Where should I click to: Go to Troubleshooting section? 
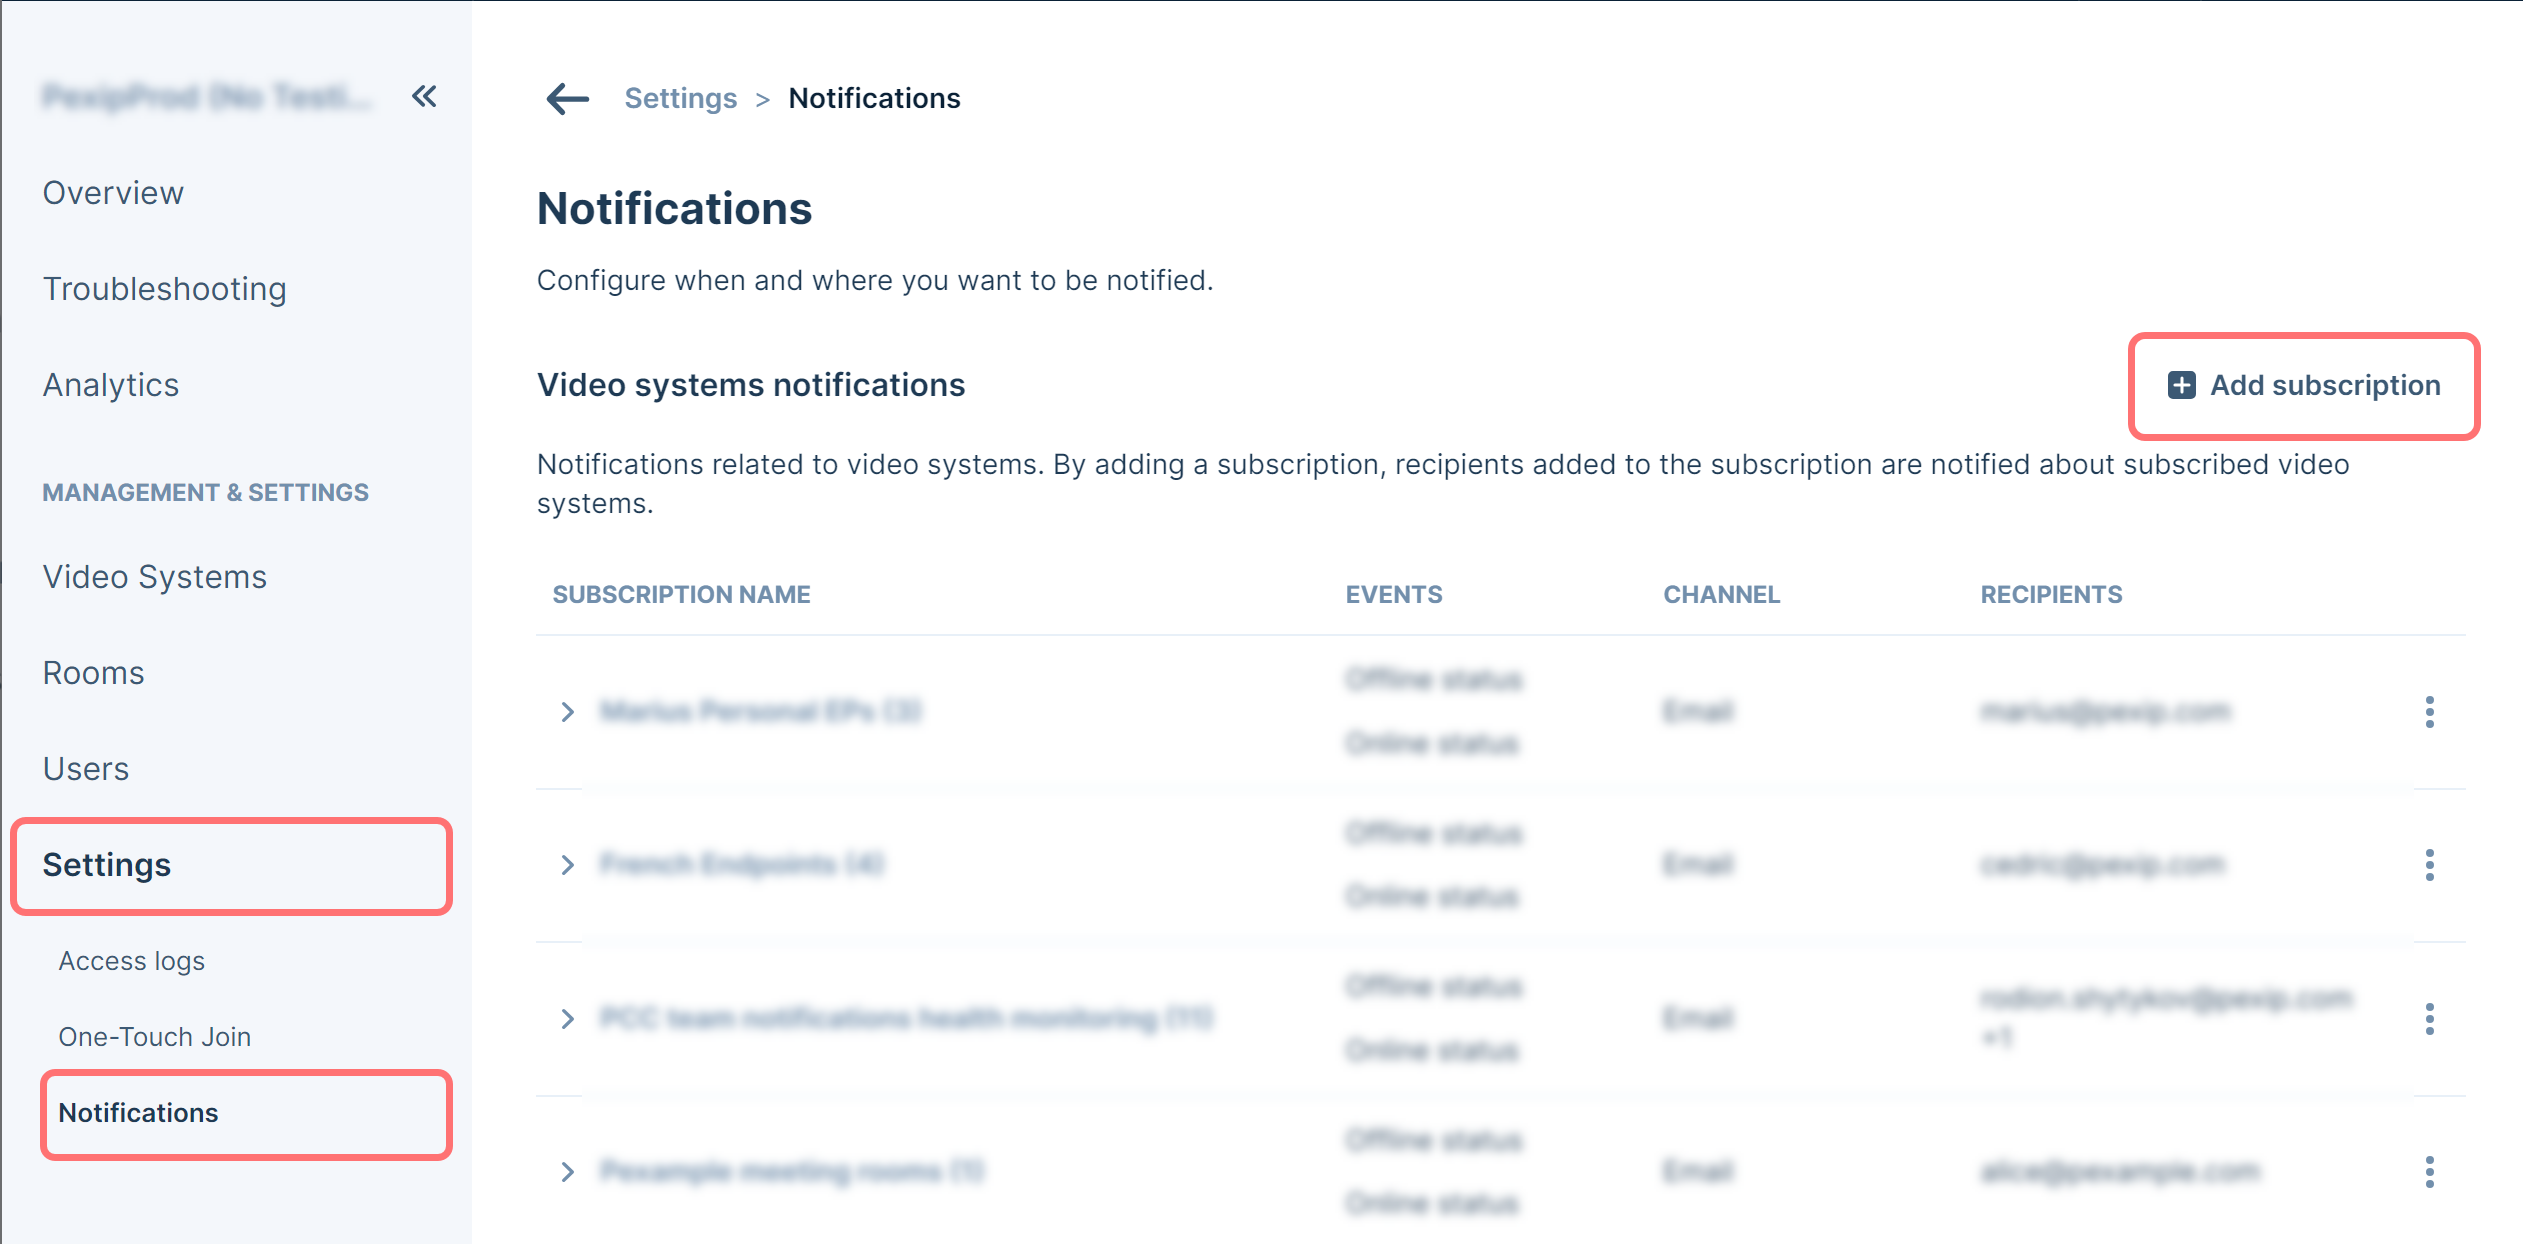164,289
